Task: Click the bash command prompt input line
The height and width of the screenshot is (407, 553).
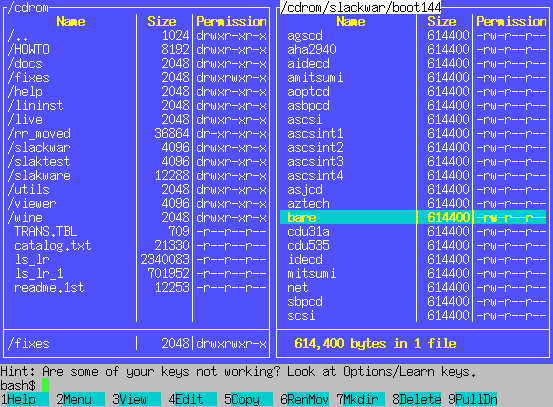Action: point(276,385)
